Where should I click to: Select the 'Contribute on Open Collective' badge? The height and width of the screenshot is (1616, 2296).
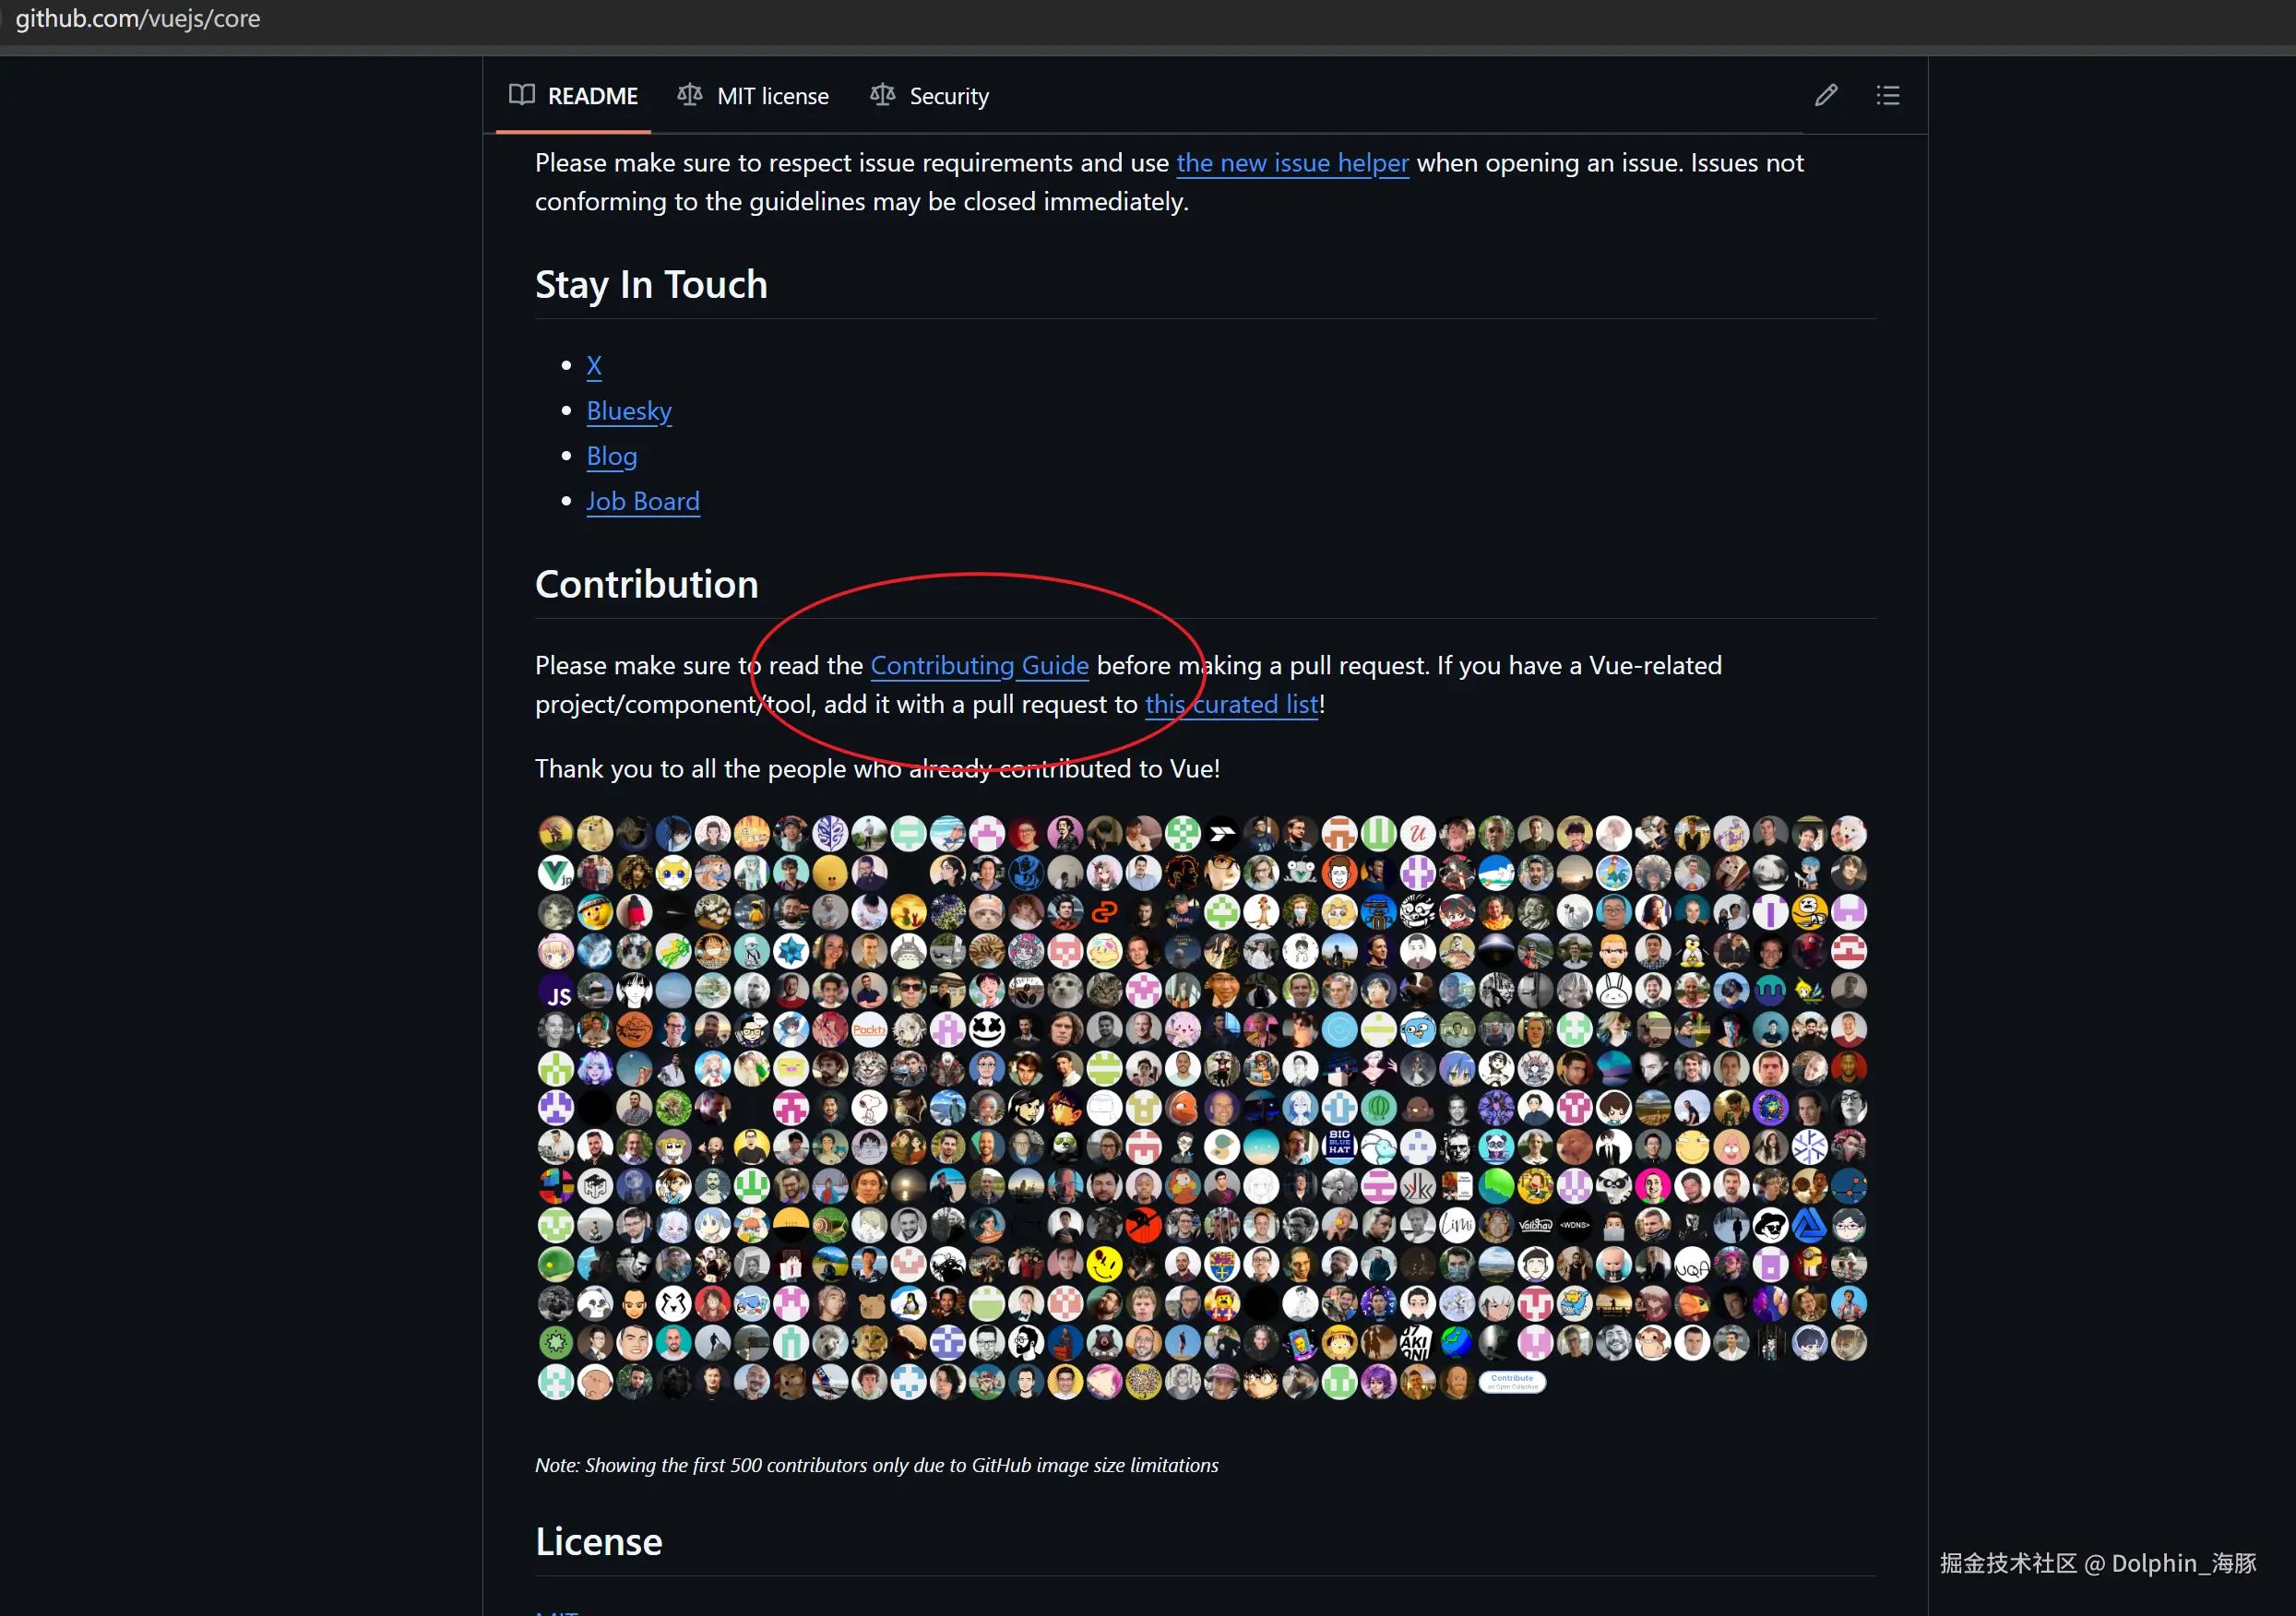coord(1512,1382)
